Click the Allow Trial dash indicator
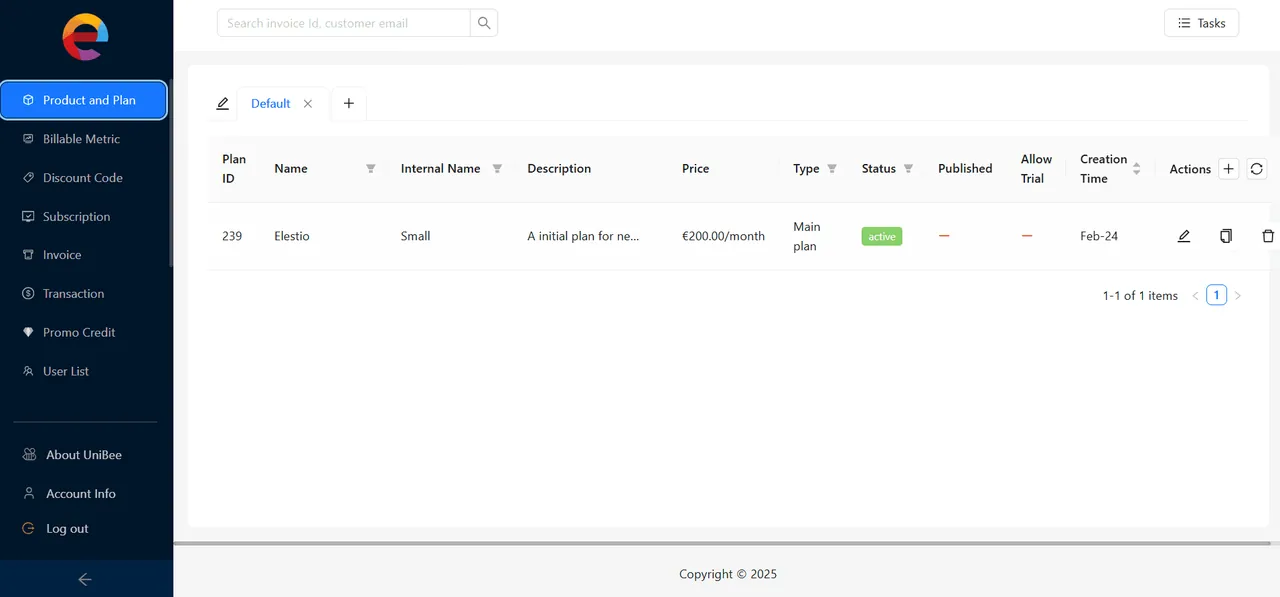 [1027, 236]
